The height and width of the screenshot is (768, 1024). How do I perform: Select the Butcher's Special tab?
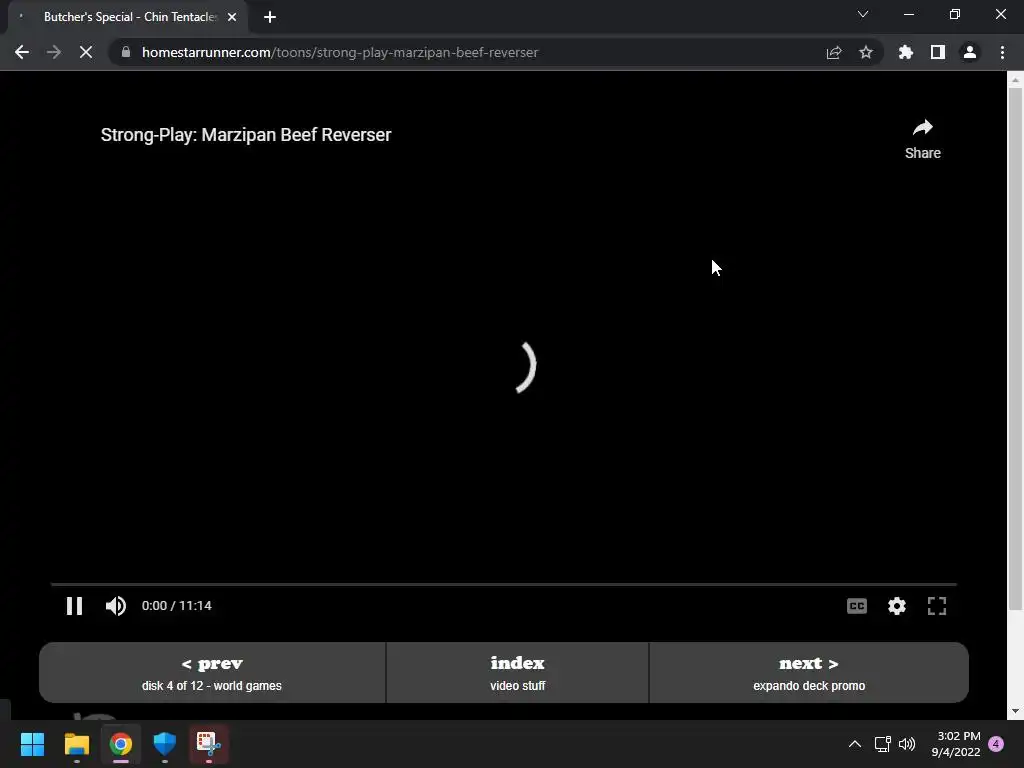(x=128, y=17)
